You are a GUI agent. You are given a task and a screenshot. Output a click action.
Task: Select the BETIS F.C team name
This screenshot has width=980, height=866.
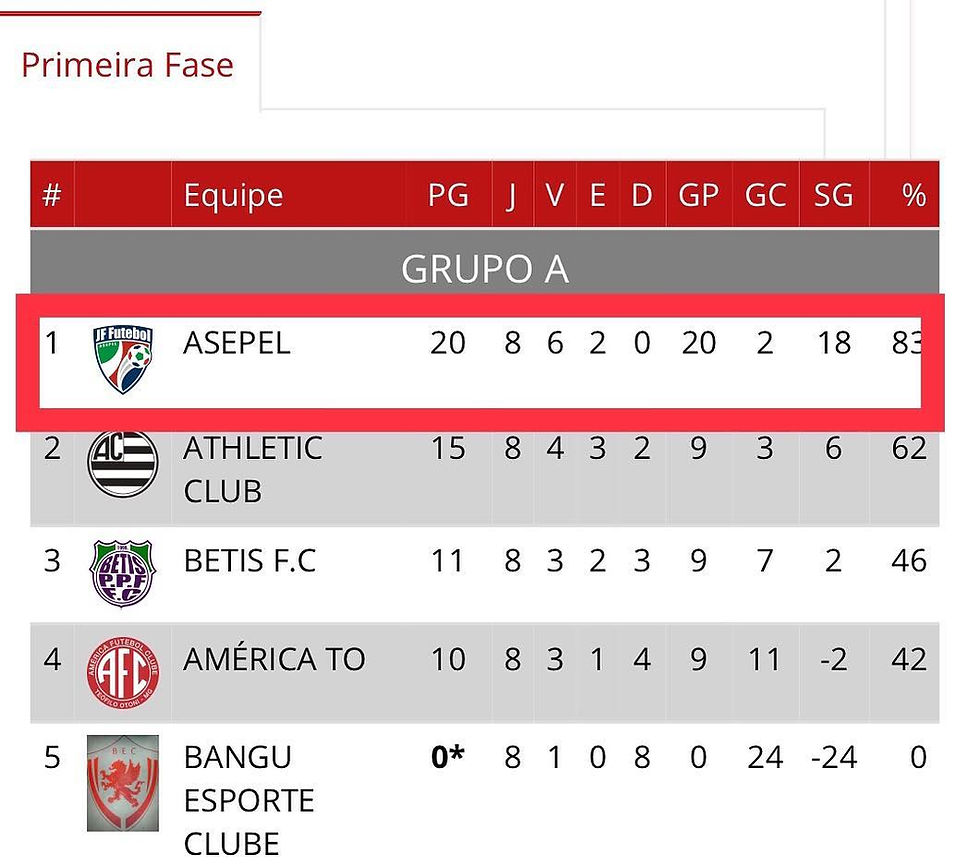249,560
